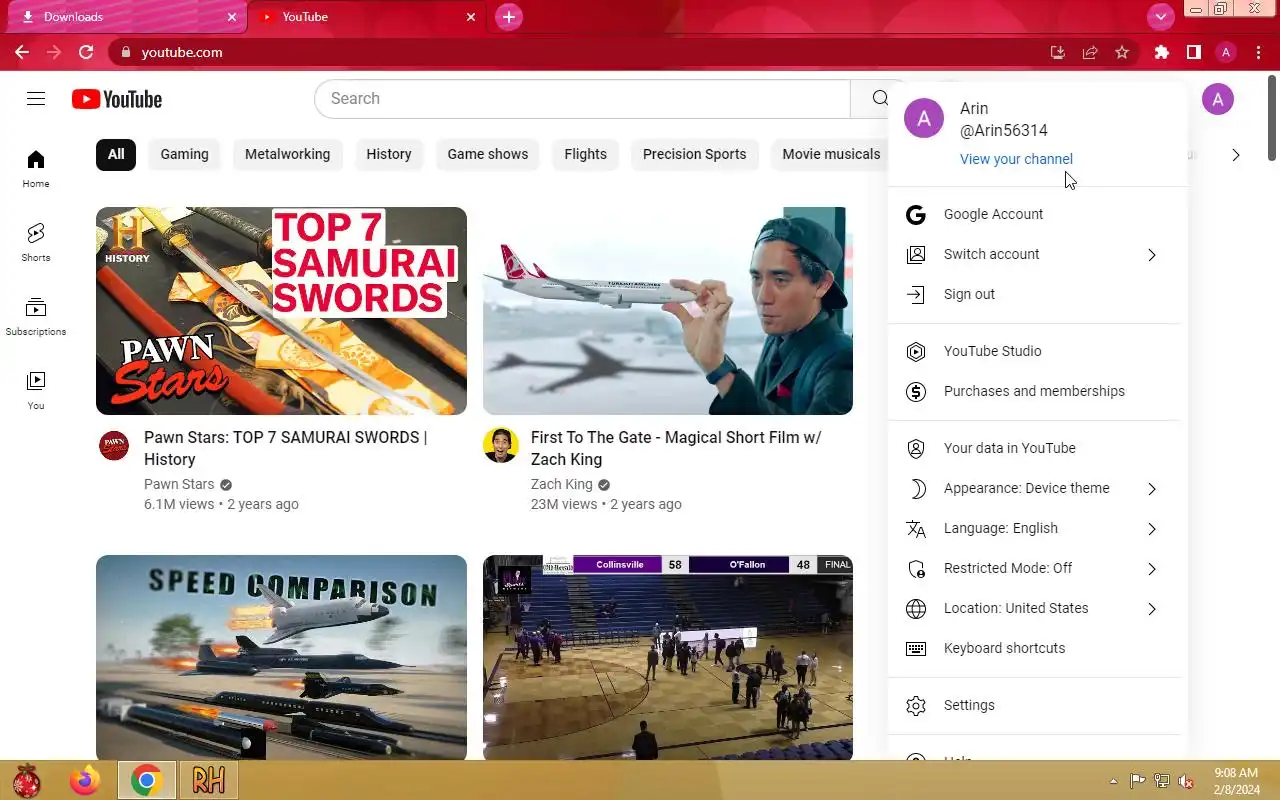Click the install app icon in address bar
The height and width of the screenshot is (800, 1280).
(x=1057, y=52)
